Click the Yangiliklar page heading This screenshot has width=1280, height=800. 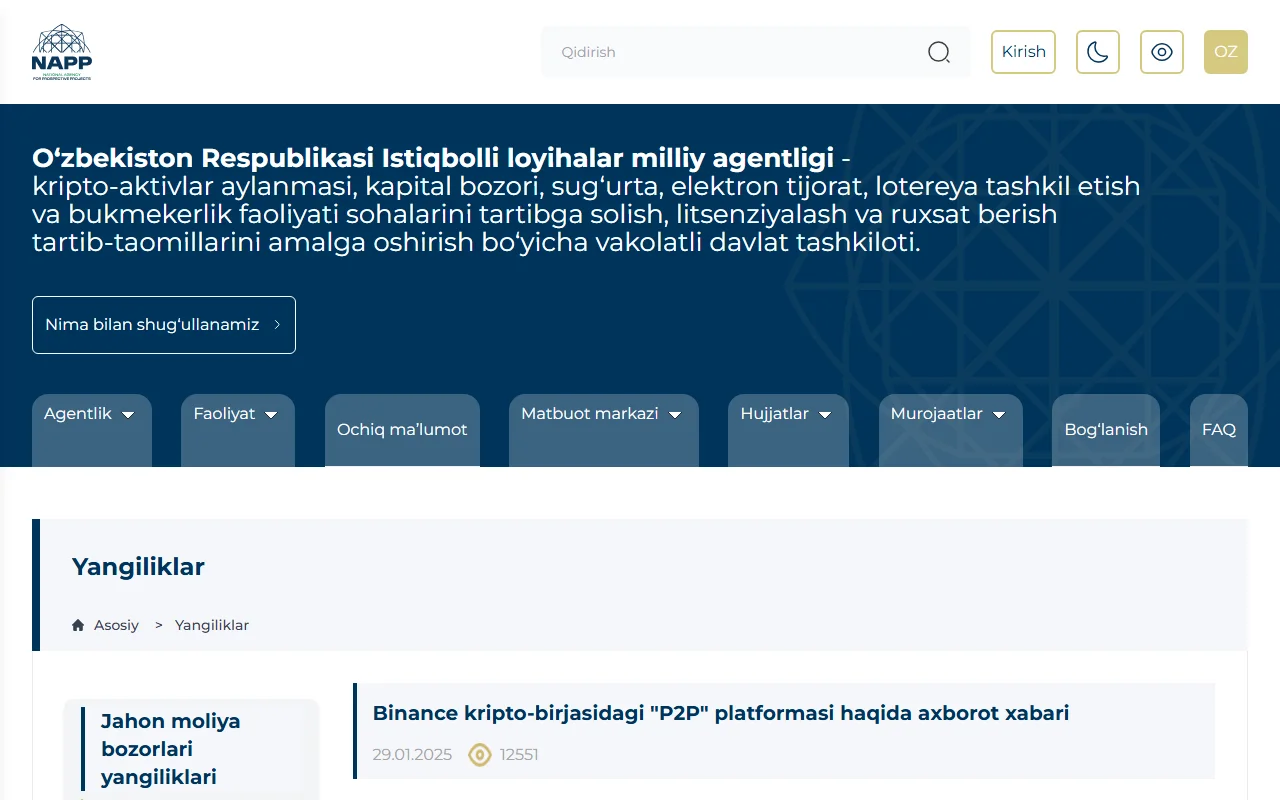(138, 567)
